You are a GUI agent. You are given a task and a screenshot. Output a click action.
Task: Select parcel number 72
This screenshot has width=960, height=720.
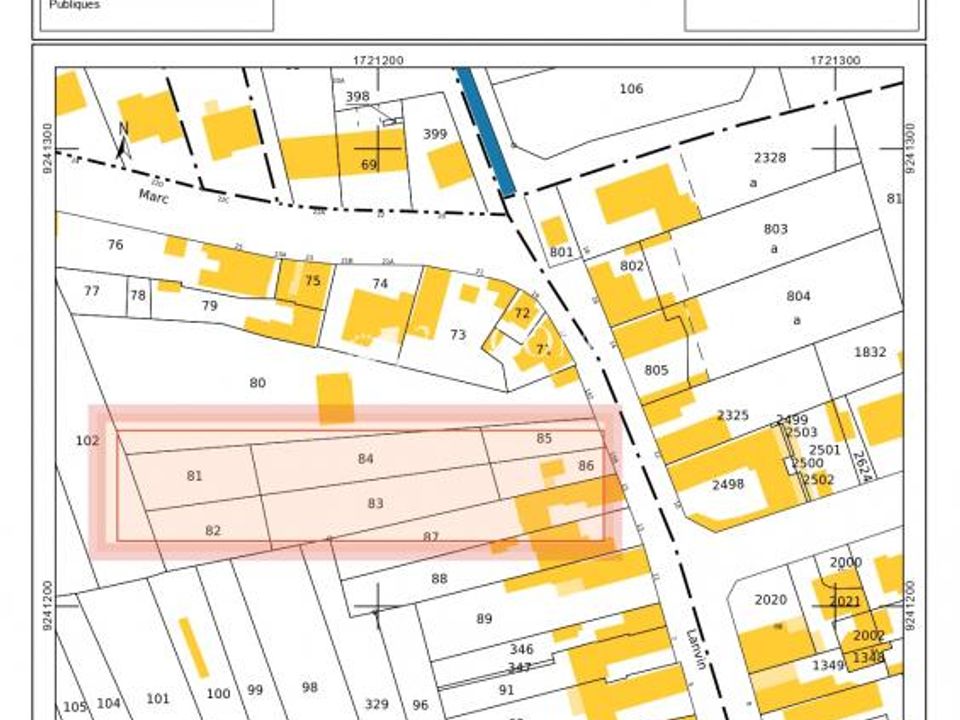click(522, 313)
